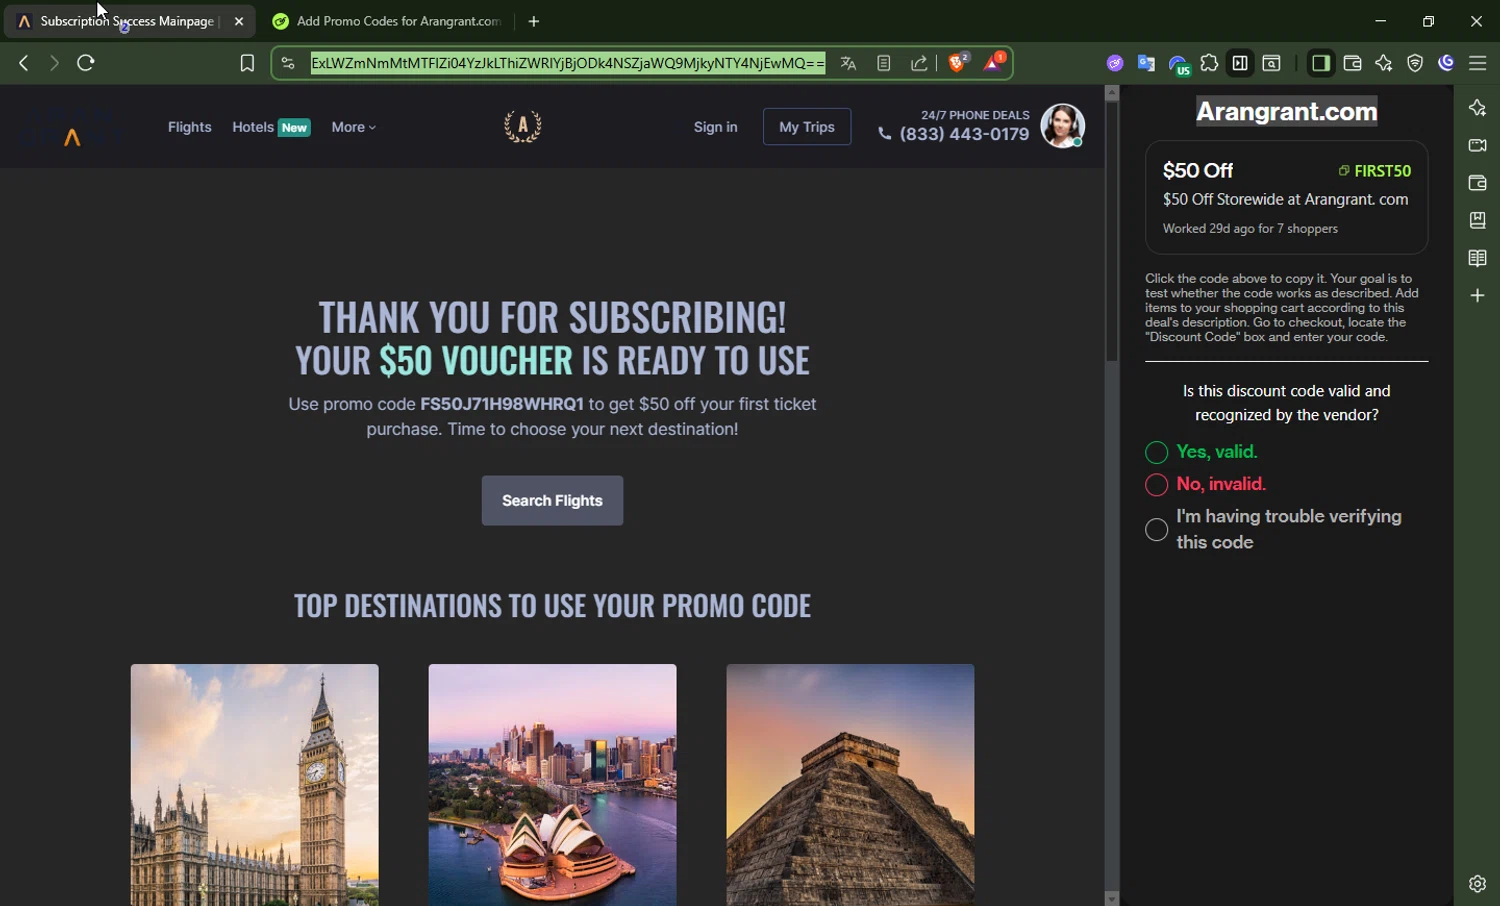The width and height of the screenshot is (1500, 906).
Task: Open the Sydney Opera House destination image
Action: click(x=552, y=785)
